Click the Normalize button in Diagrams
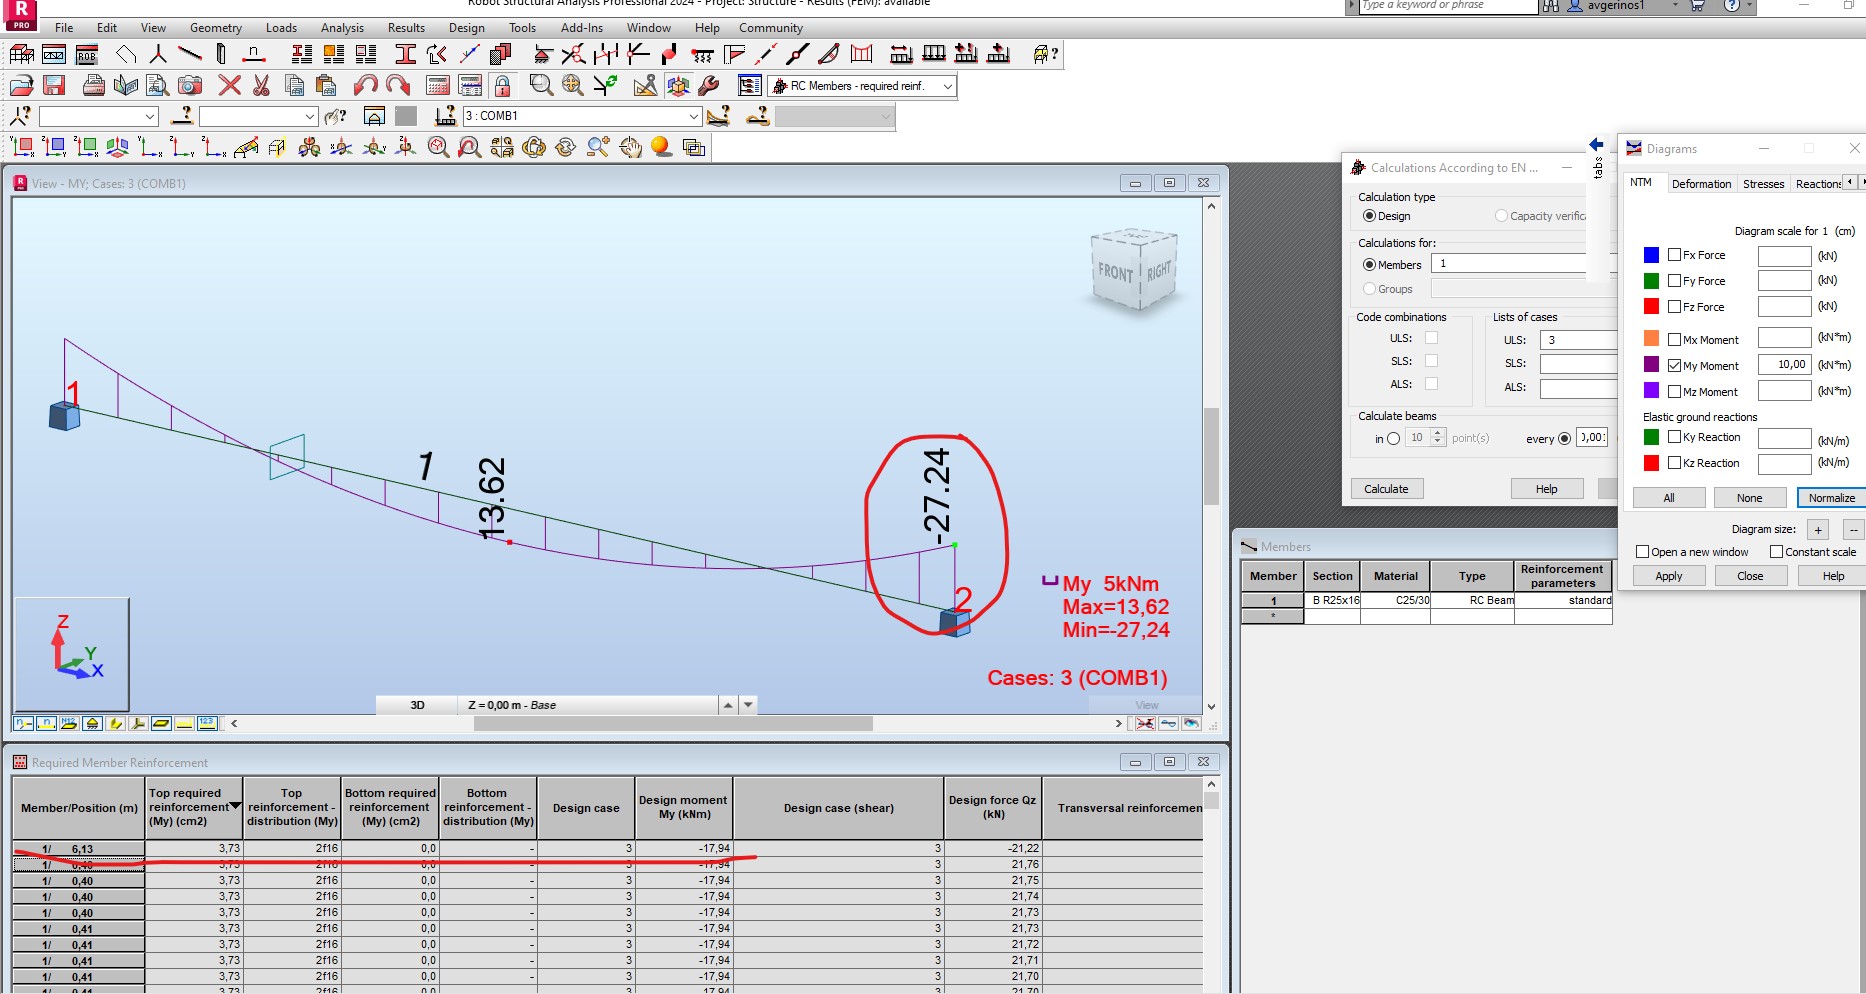This screenshot has width=1866, height=994. (1831, 497)
